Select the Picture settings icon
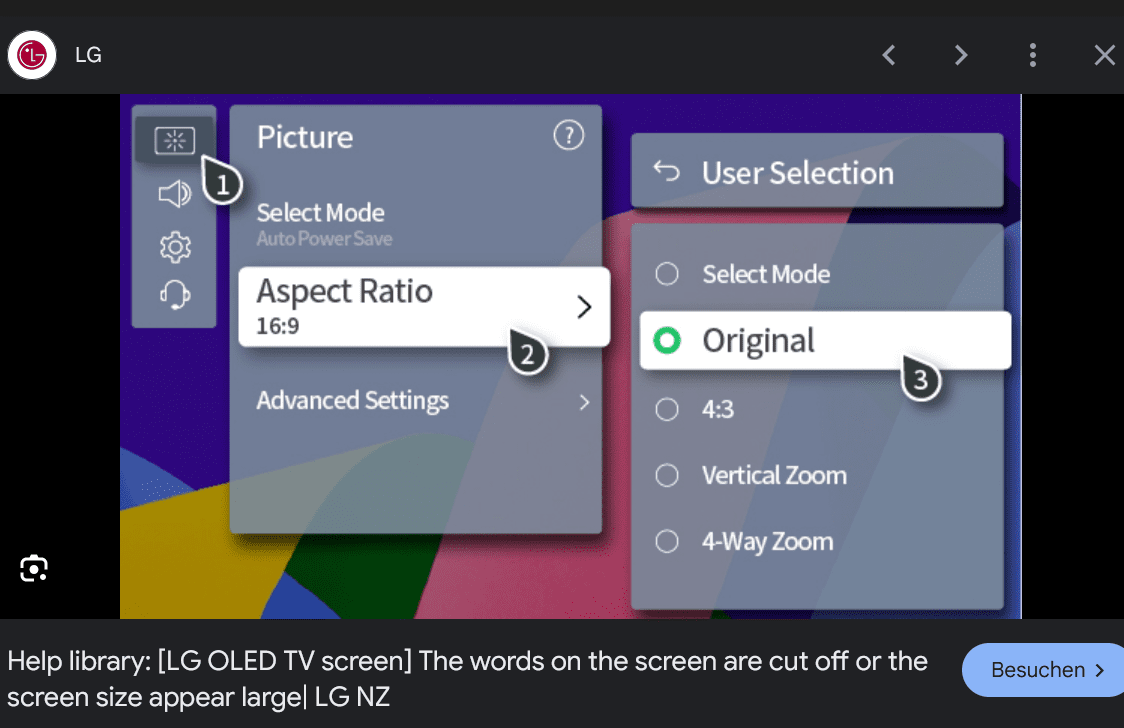 [174, 141]
